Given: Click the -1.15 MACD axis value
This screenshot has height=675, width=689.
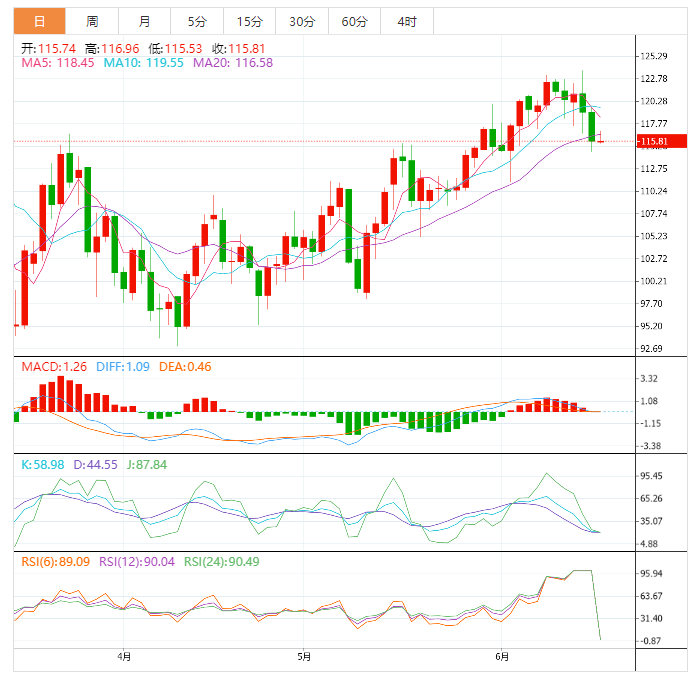Looking at the screenshot, I should [650, 423].
